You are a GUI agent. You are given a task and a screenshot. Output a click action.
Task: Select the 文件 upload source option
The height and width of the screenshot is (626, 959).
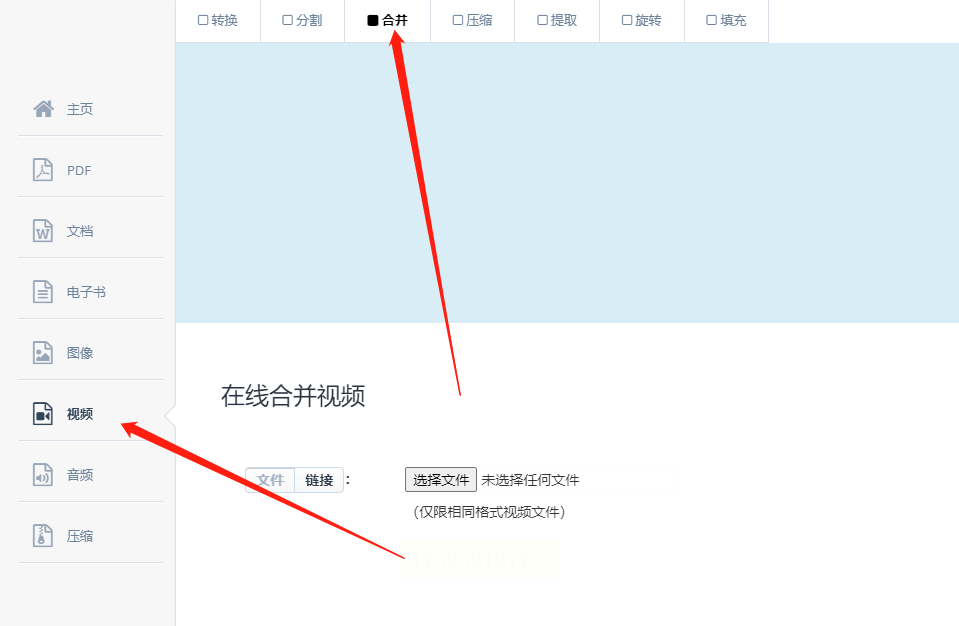(x=270, y=481)
